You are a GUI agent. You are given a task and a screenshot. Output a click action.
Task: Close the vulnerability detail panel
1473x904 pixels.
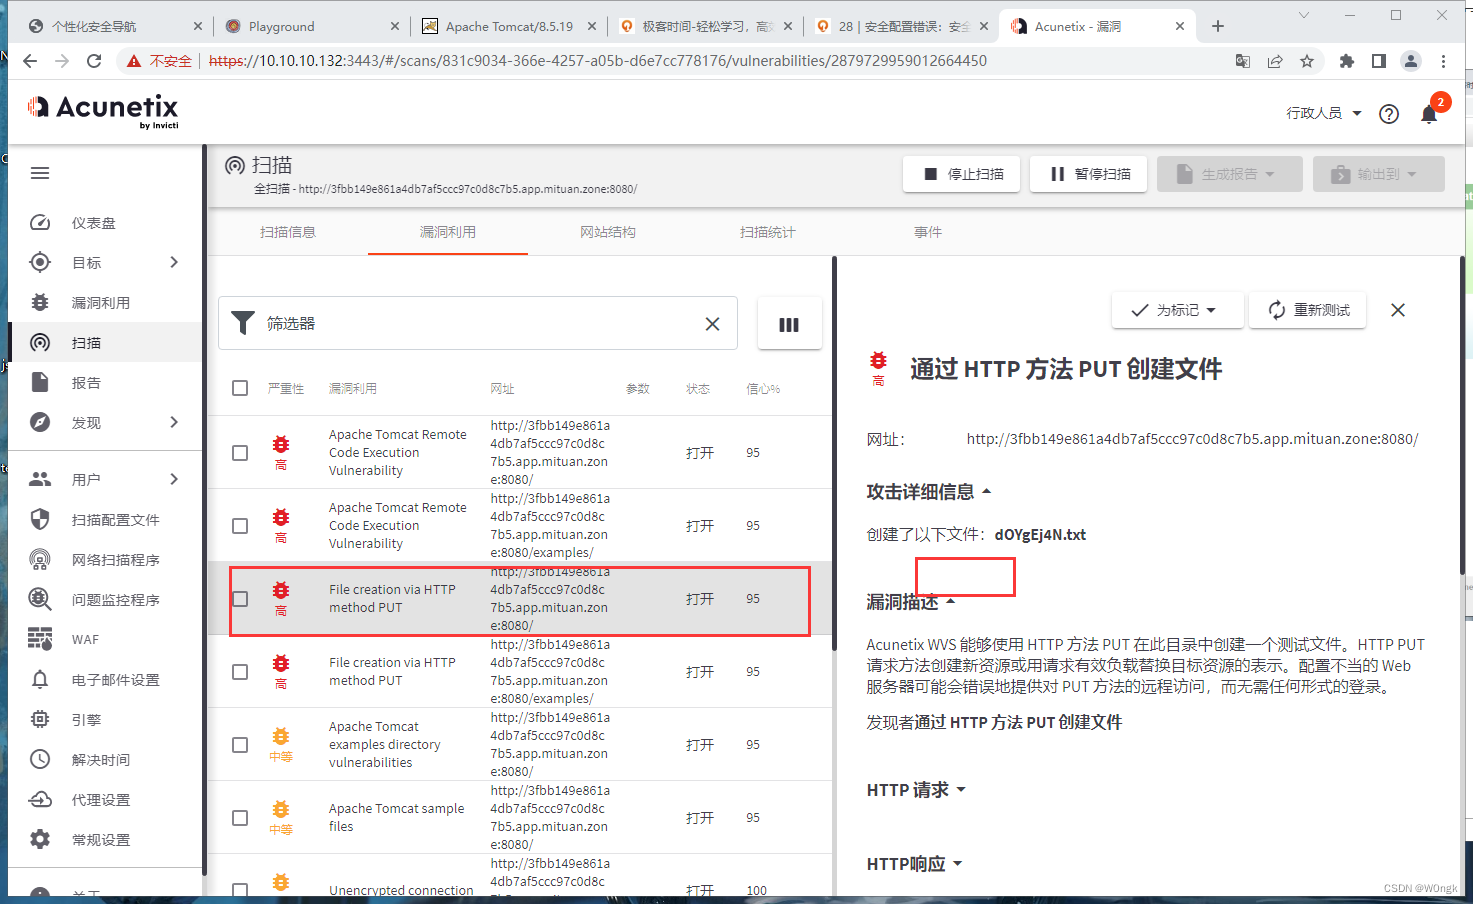click(x=1398, y=310)
